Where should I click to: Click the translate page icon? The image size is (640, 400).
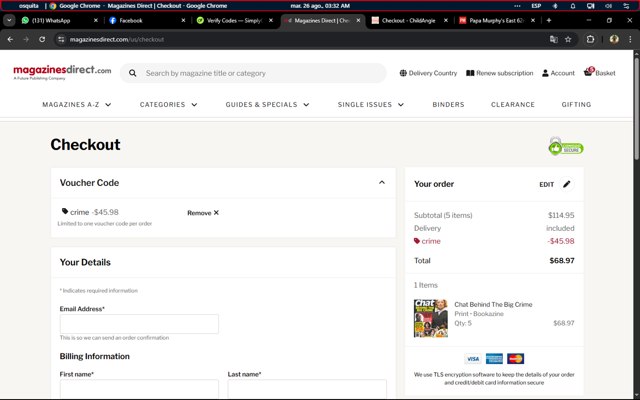point(553,39)
